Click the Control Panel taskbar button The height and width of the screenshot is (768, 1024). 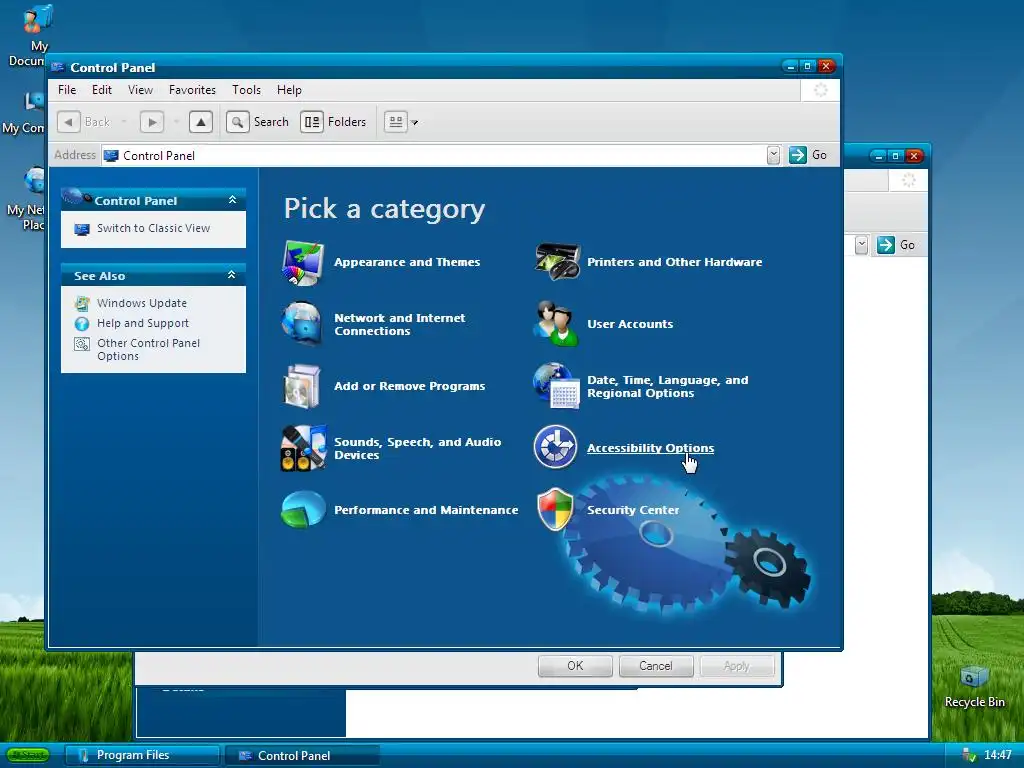pyautogui.click(x=302, y=755)
